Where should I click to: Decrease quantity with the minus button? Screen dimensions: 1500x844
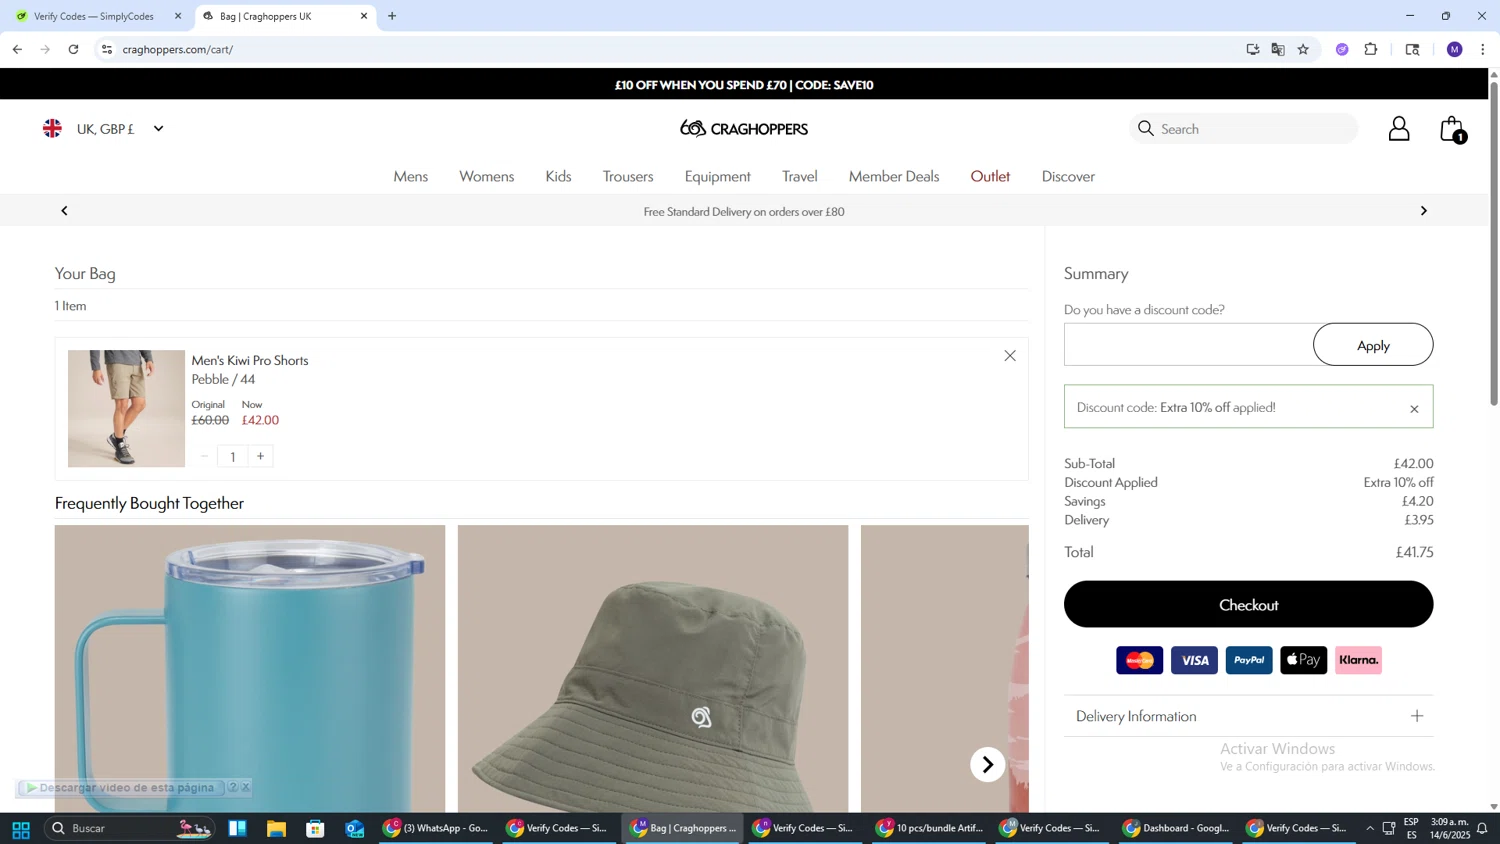pos(204,456)
